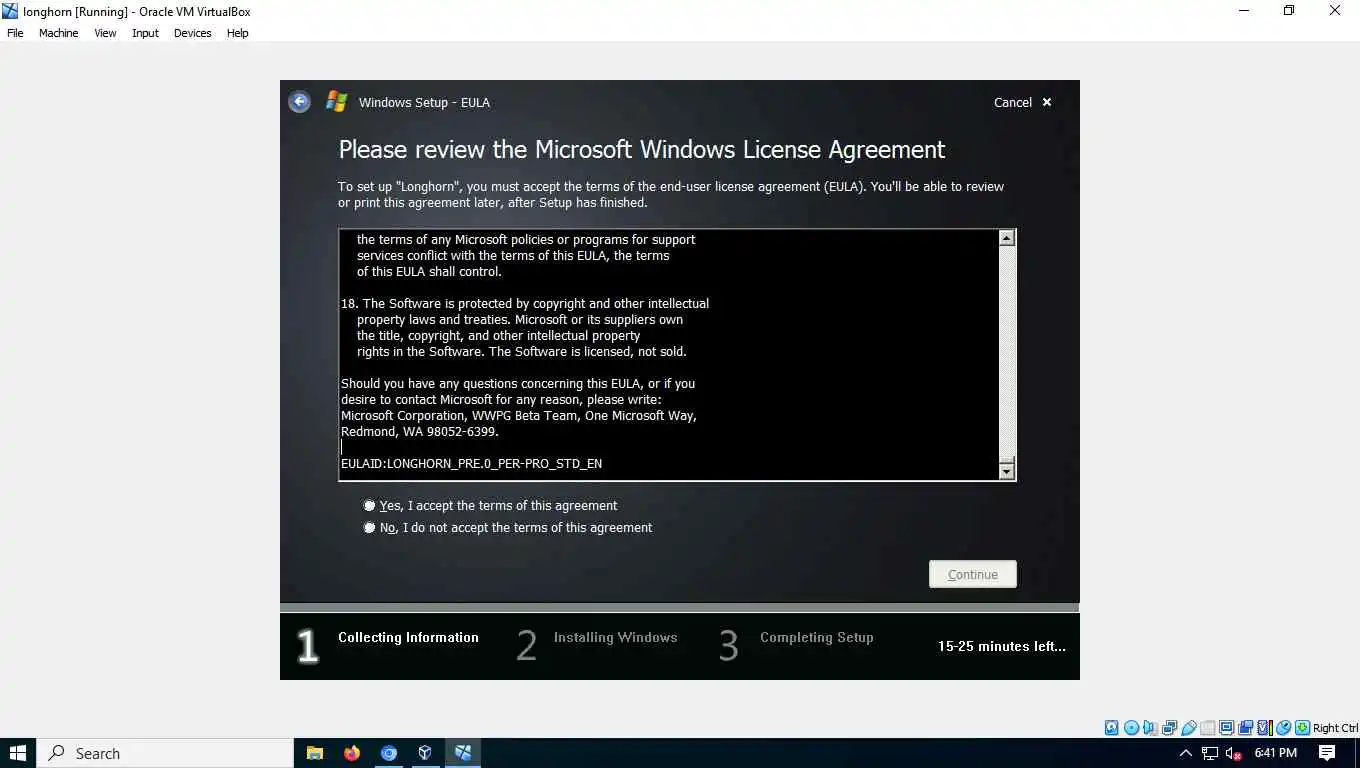Image resolution: width=1360 pixels, height=768 pixels.
Task: Click the Right Ctrl host key label
Action: click(x=1335, y=728)
